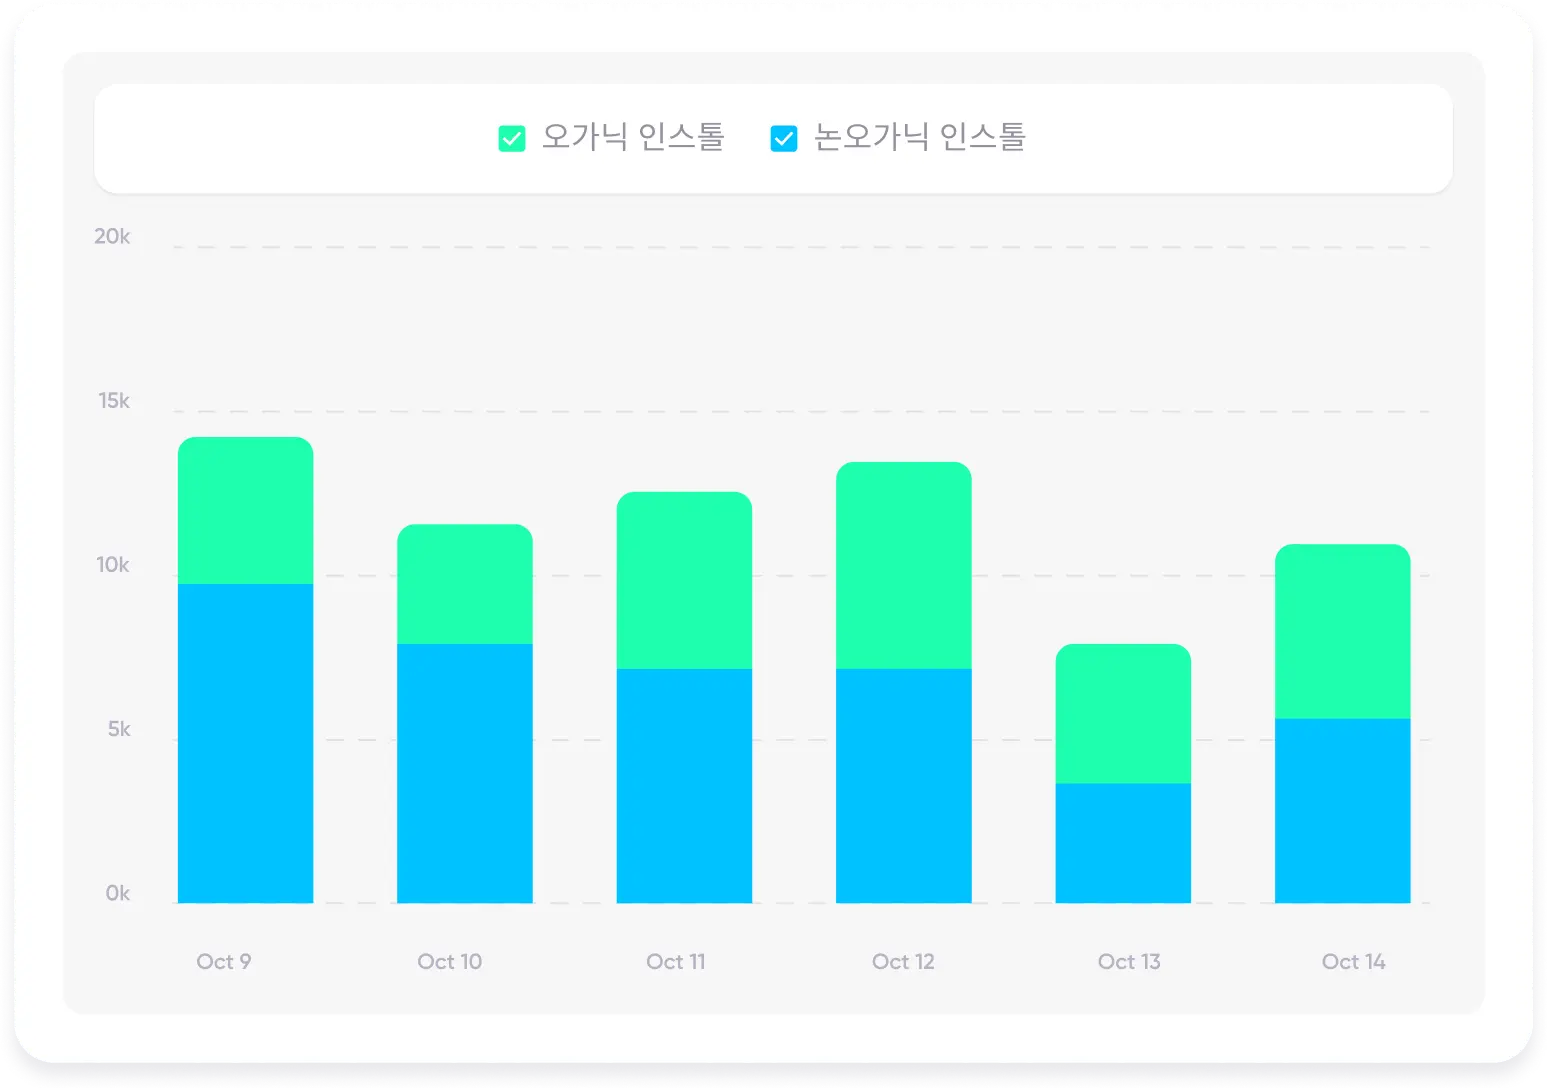The image size is (1547, 1088).
Task: Choose the green organic segment for Oct 14
Action: tap(1342, 631)
